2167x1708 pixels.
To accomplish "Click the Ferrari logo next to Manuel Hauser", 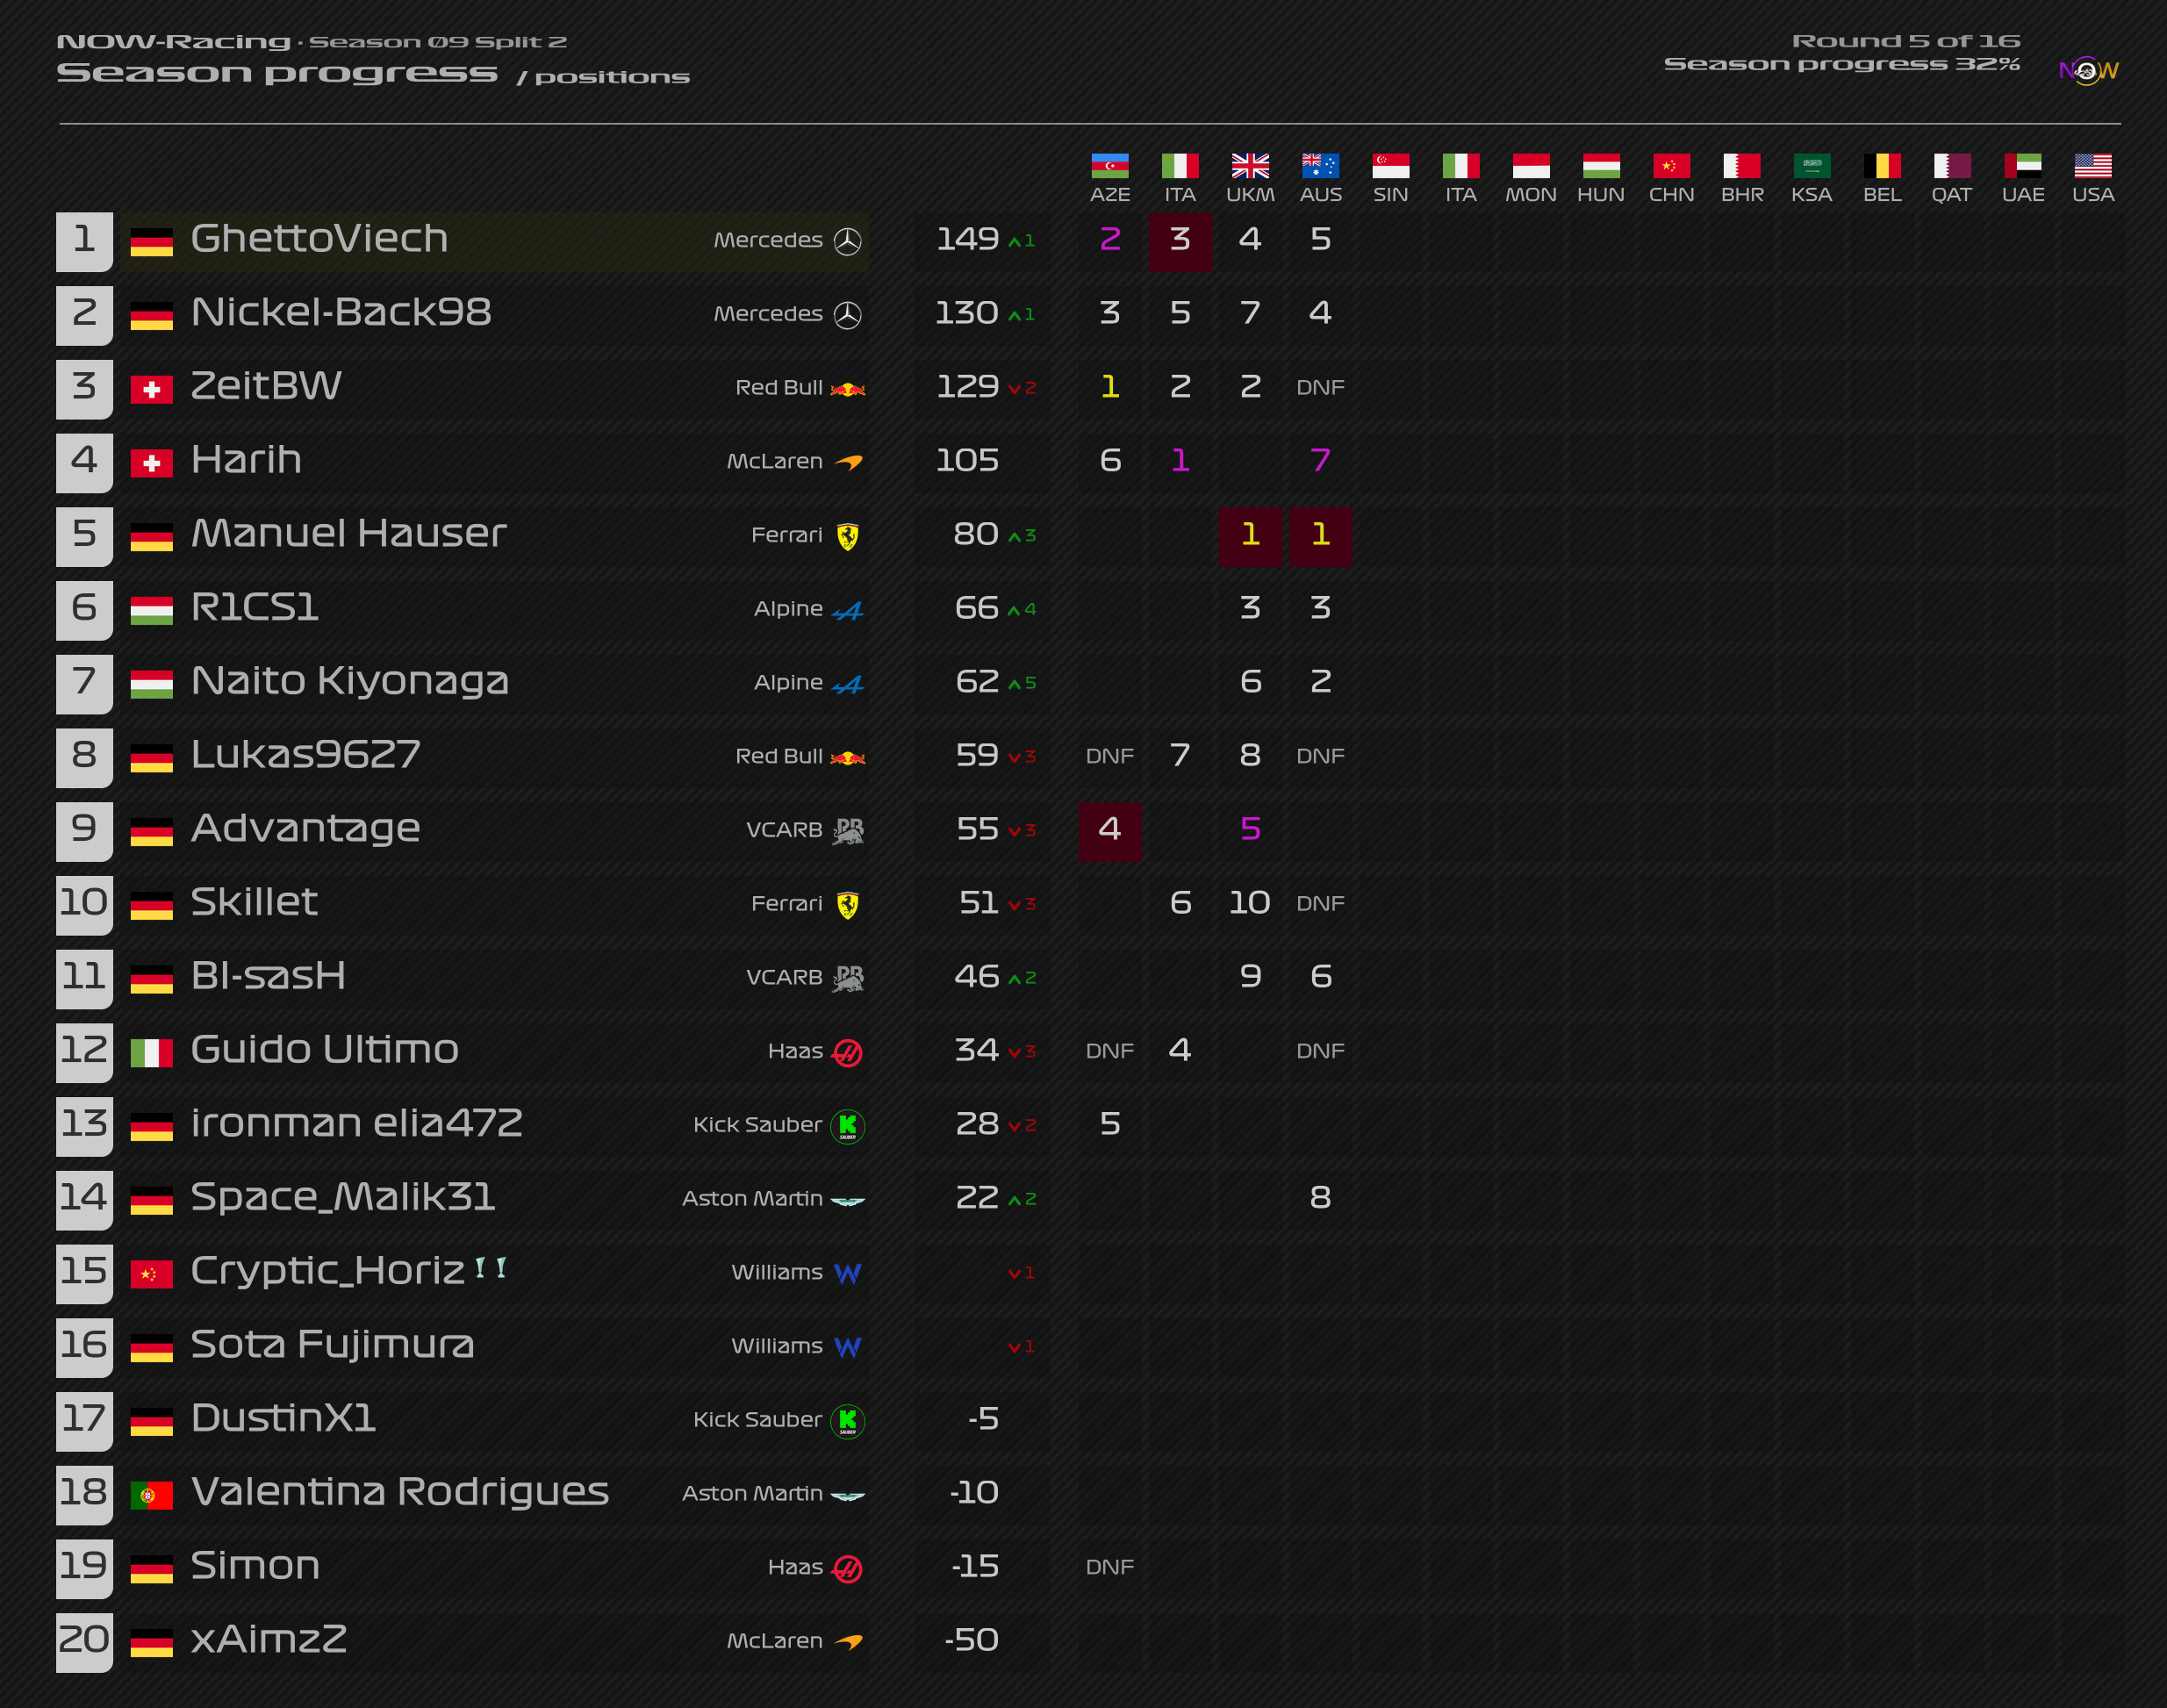I will pos(847,536).
